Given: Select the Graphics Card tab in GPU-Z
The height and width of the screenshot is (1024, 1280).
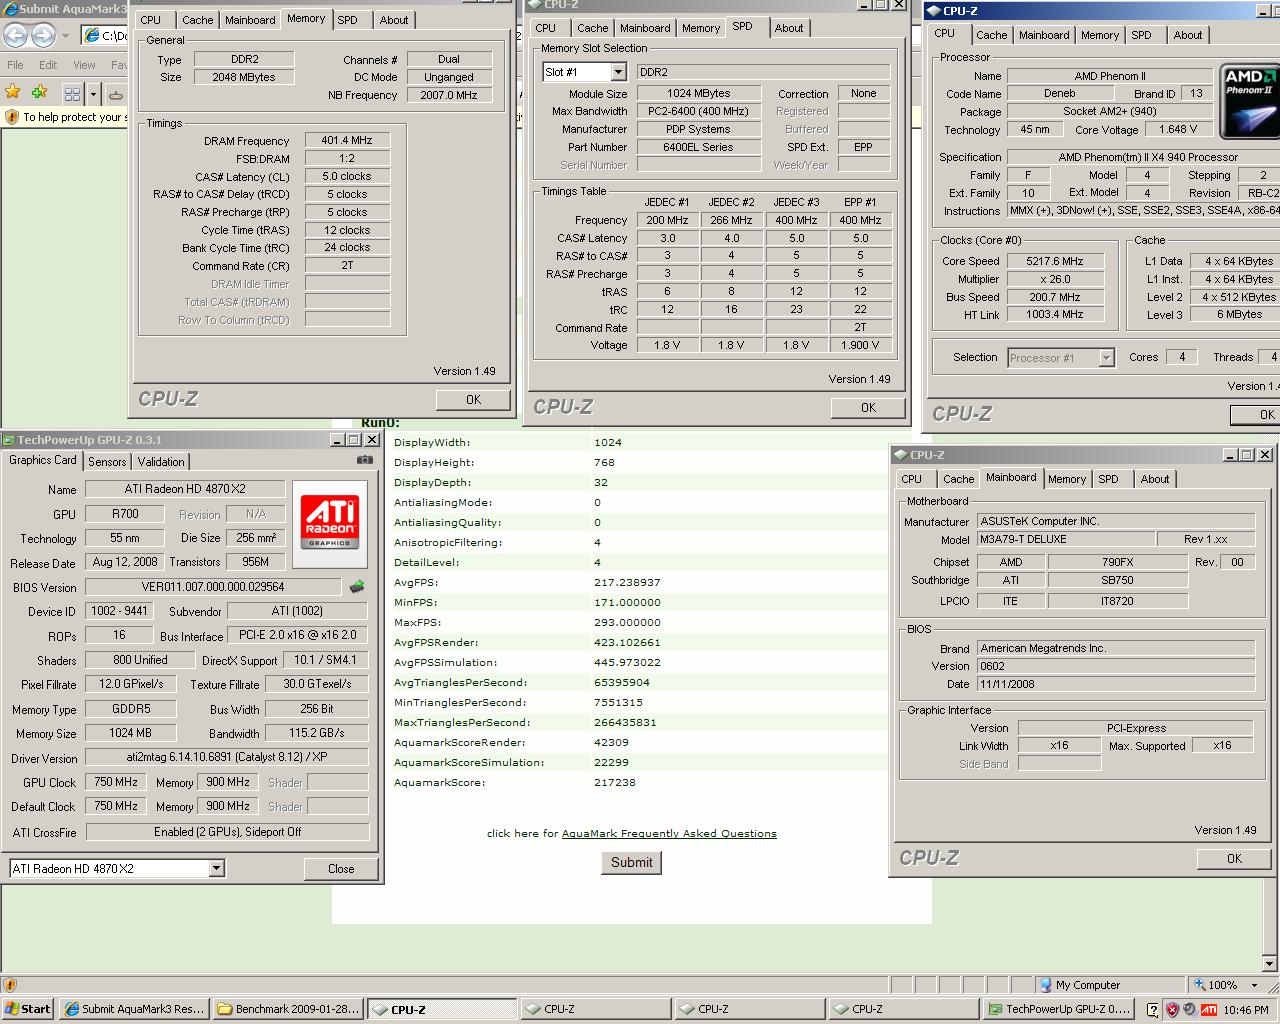Looking at the screenshot, I should coord(43,460).
